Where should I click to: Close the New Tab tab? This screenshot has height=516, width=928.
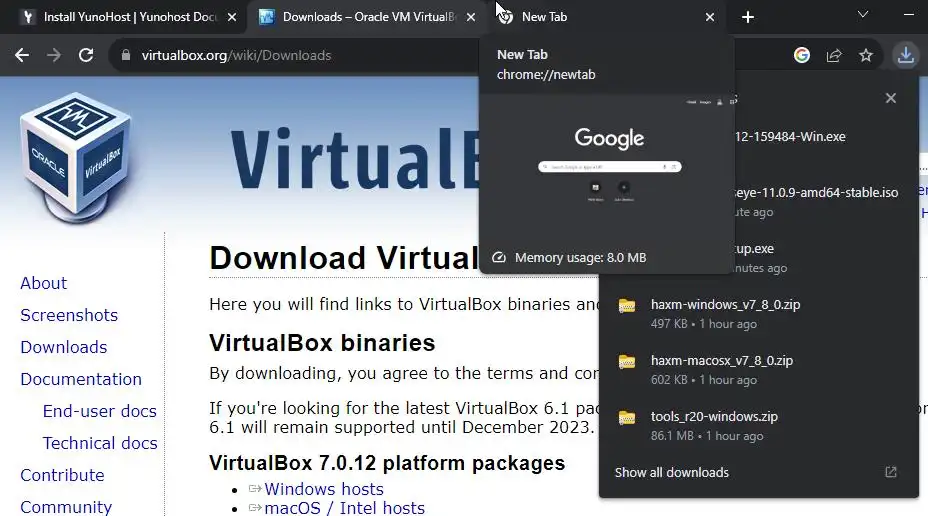point(710,17)
